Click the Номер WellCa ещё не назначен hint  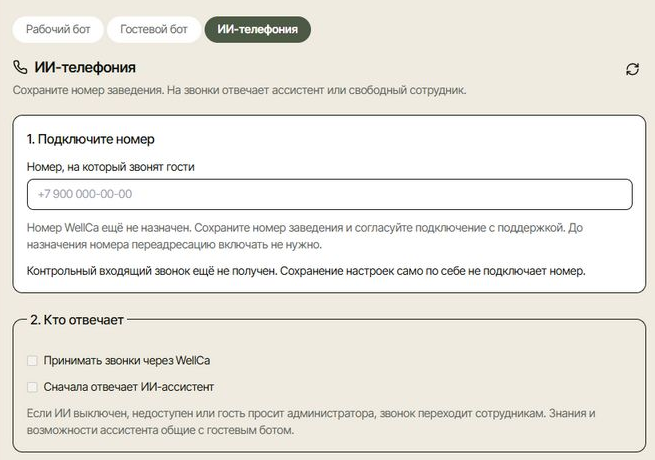(x=305, y=236)
